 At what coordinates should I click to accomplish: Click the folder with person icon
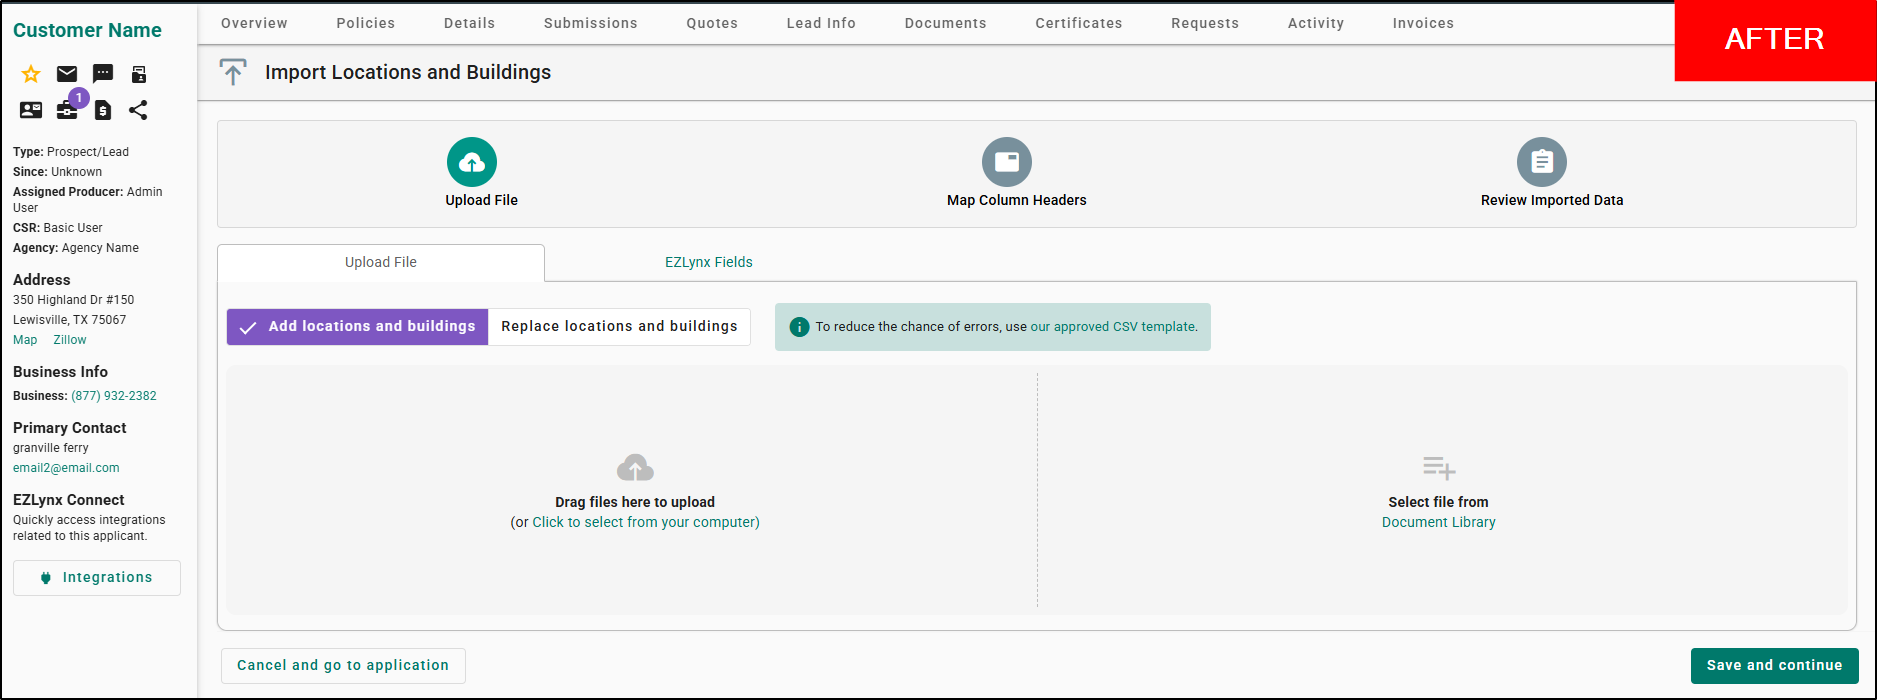(x=139, y=74)
